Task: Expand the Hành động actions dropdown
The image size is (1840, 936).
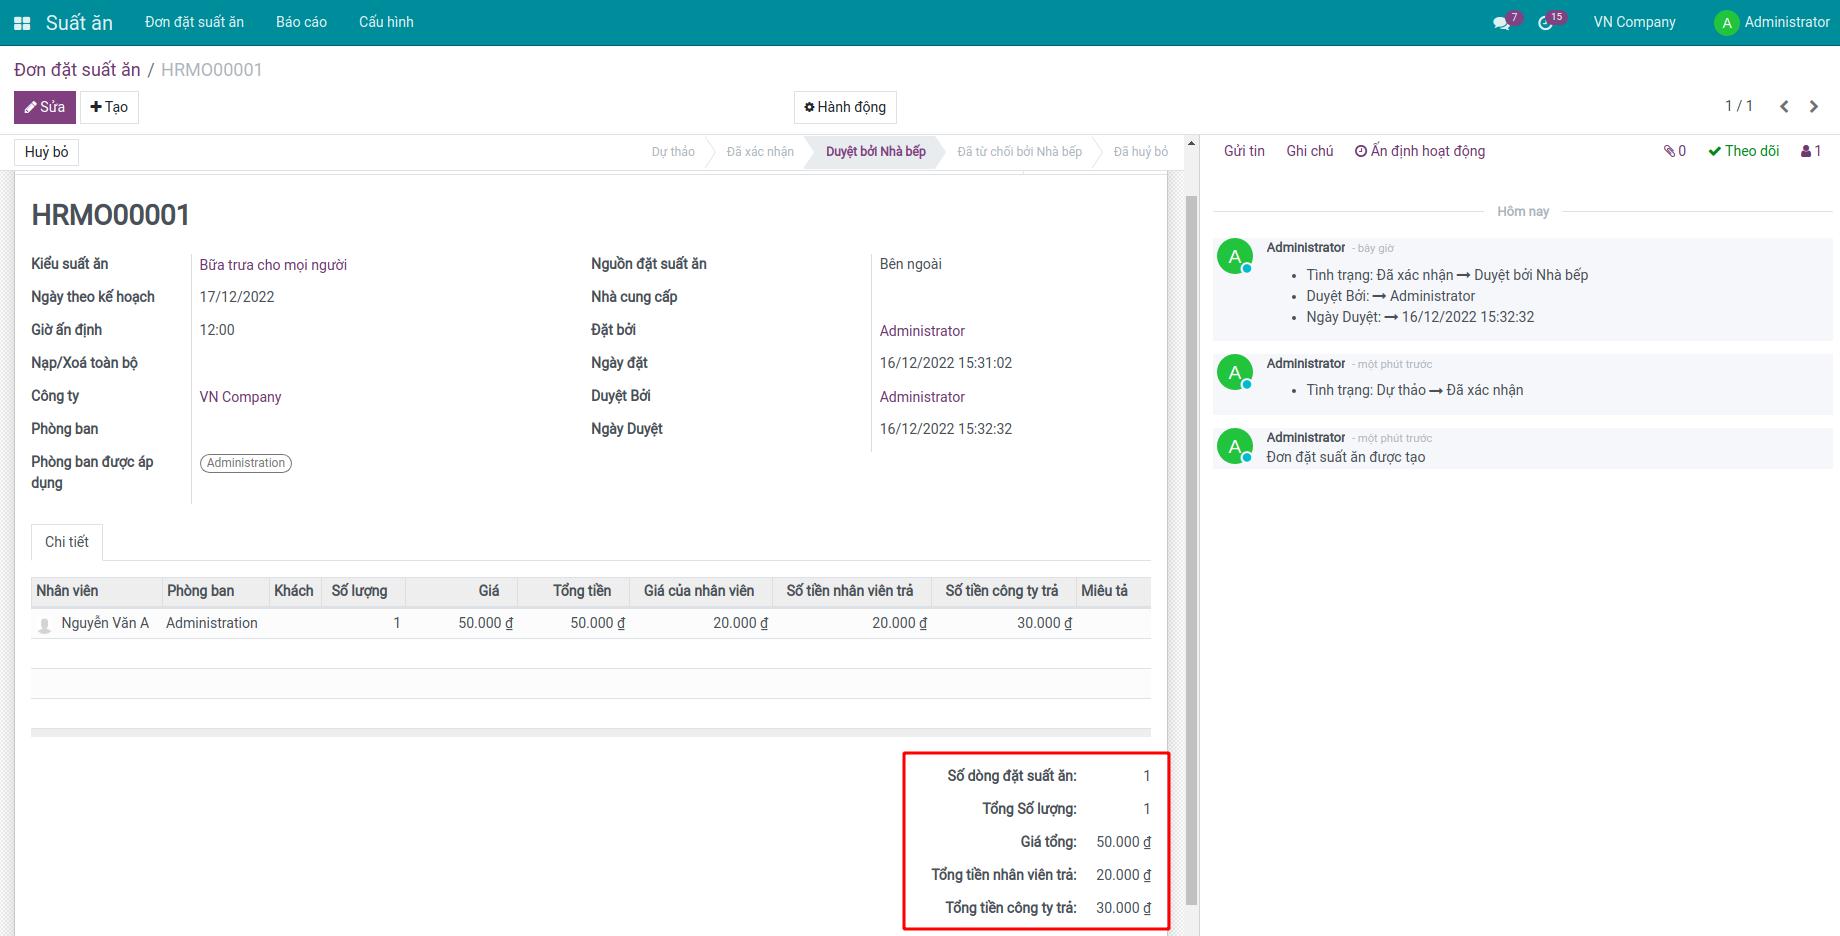Action: [845, 107]
